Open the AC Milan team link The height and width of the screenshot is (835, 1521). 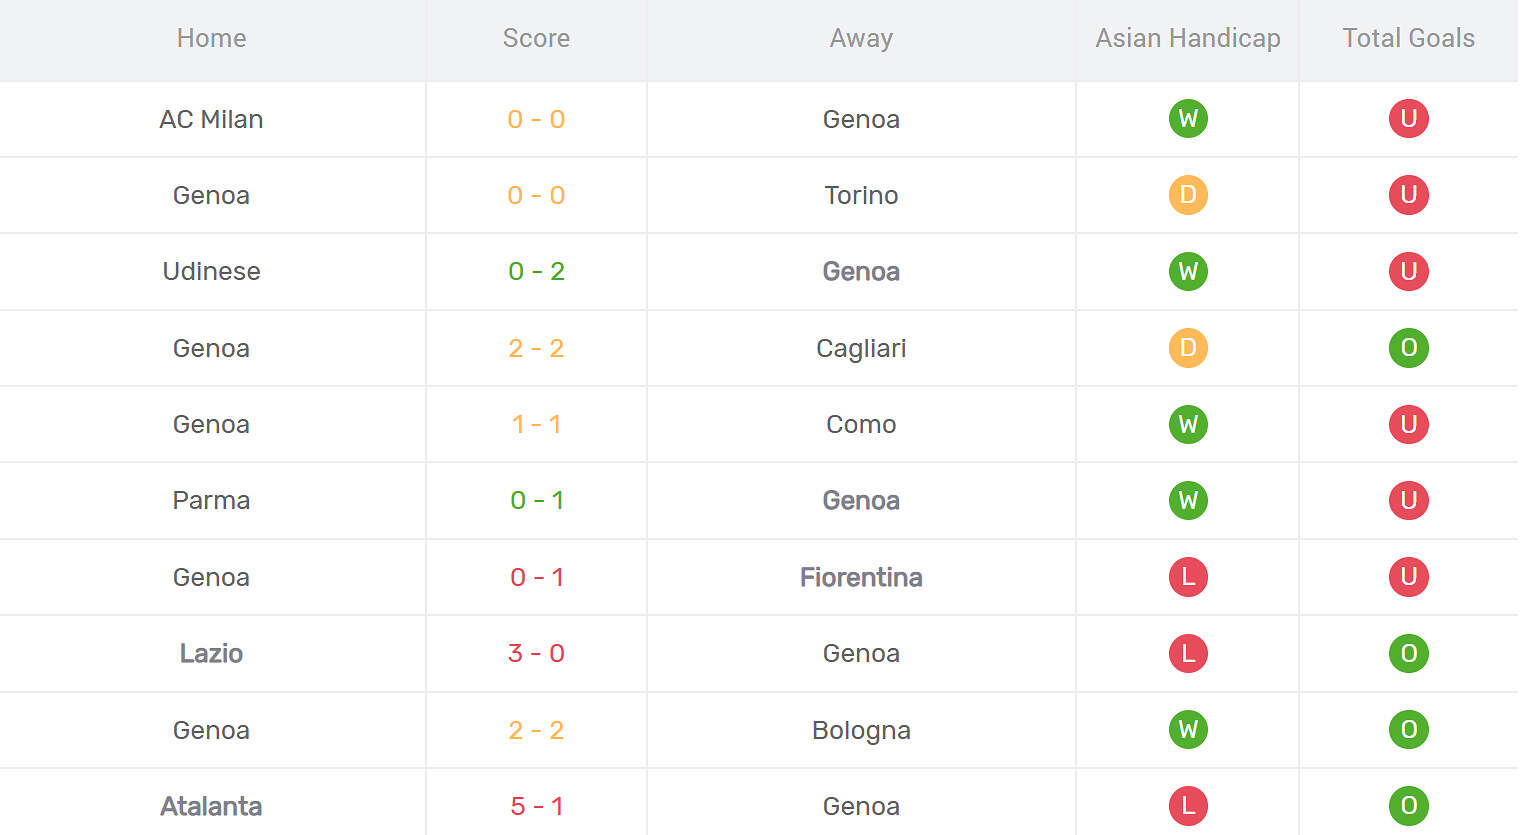tap(211, 119)
